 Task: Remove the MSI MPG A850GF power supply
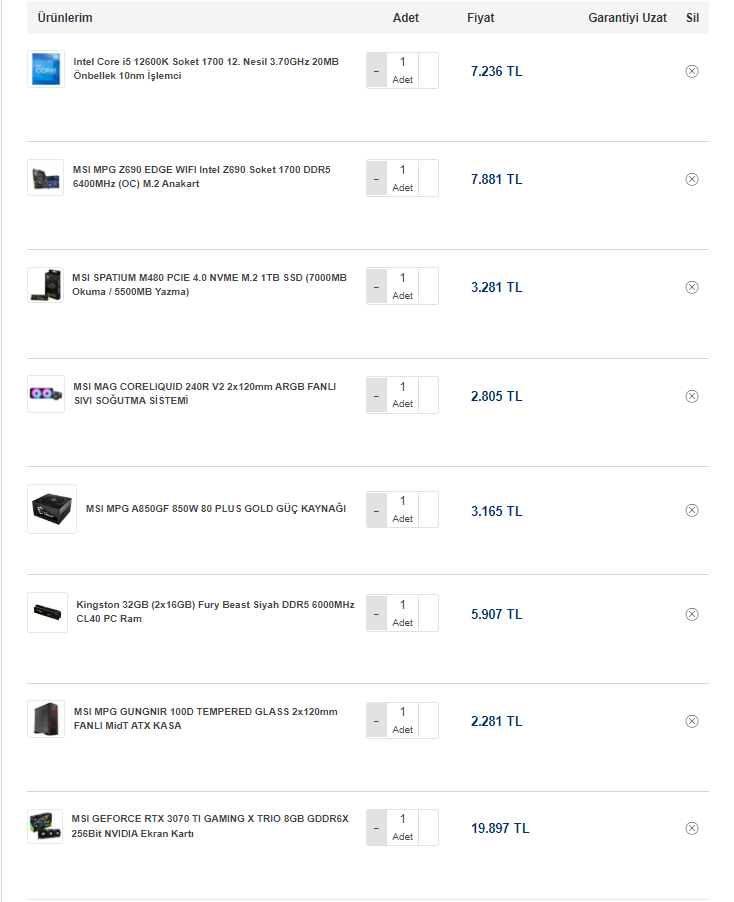coord(692,511)
